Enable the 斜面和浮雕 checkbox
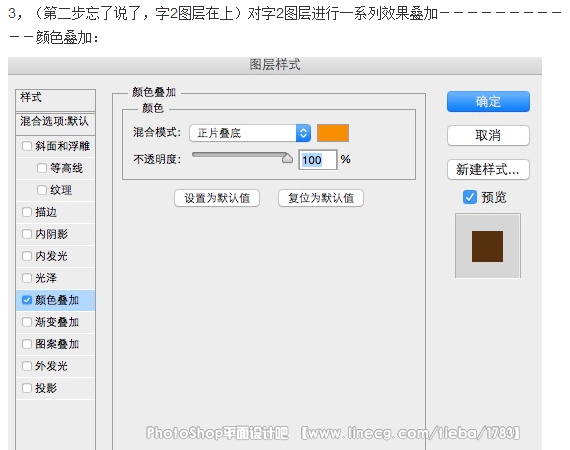 coord(27,146)
